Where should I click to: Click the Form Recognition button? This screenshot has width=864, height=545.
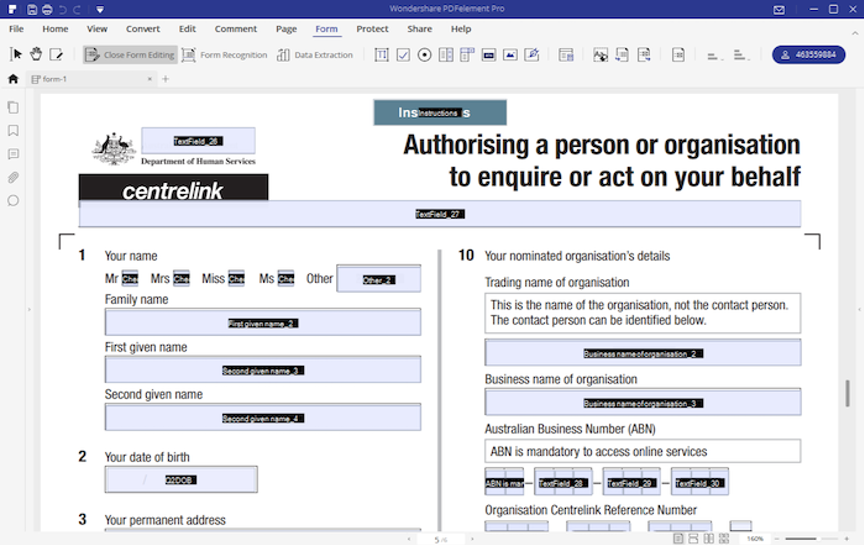[225, 55]
